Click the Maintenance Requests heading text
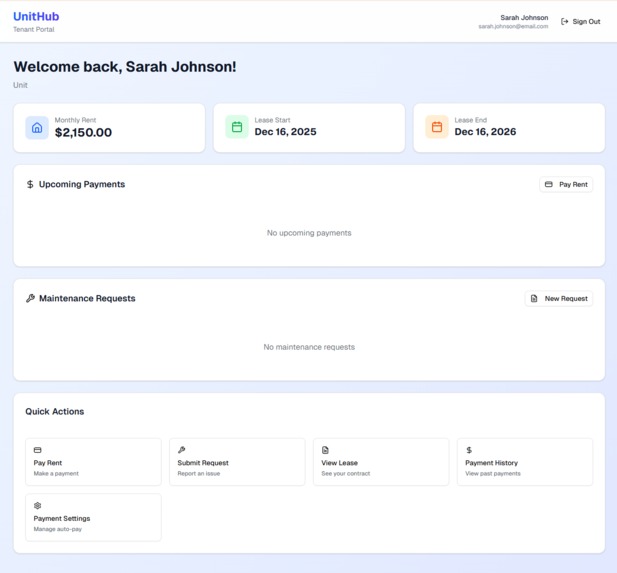 coord(87,298)
